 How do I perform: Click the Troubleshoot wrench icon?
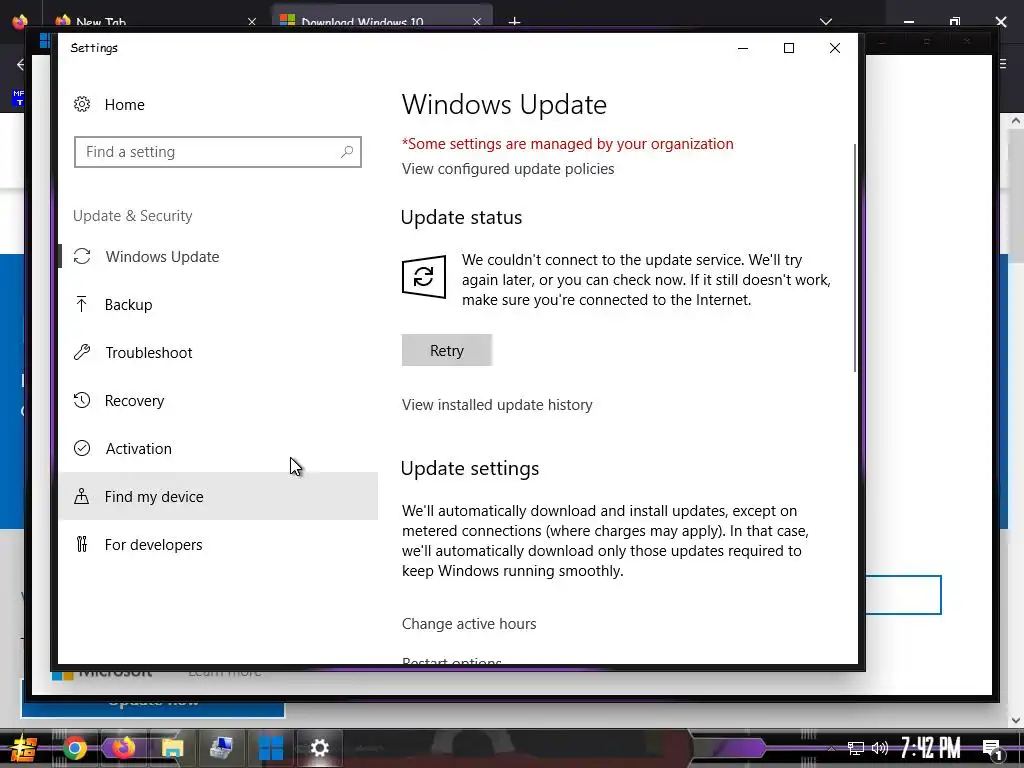[82, 353]
